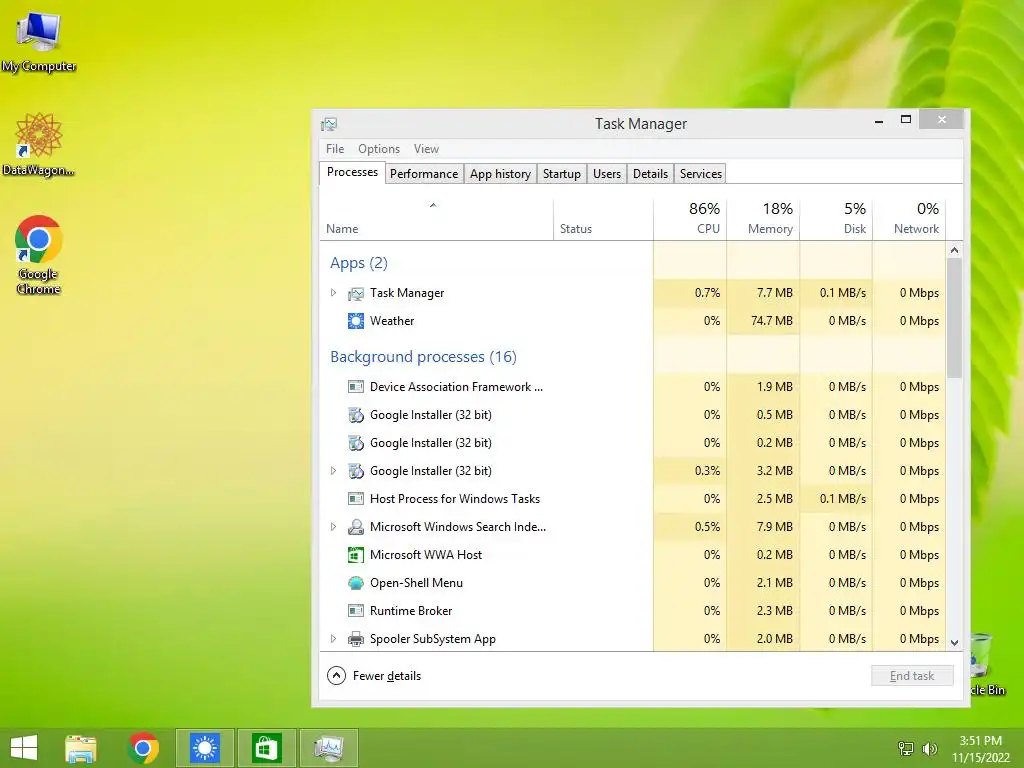Select the Google Chrome desktop shortcut

coord(38,255)
